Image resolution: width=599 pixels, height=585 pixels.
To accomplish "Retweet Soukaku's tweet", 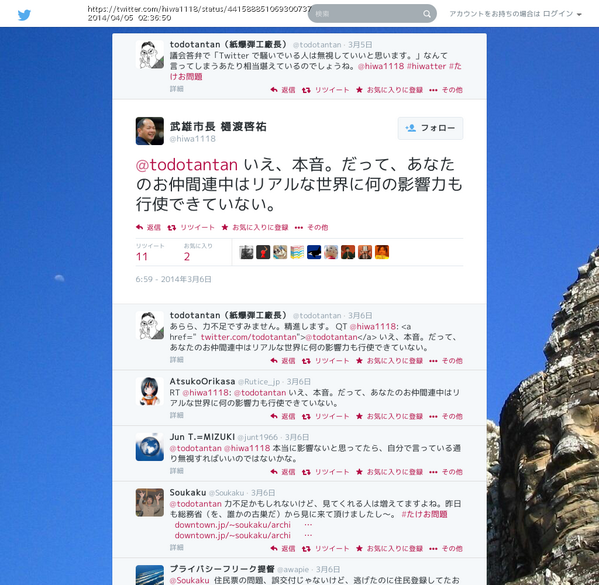I will 325,549.
